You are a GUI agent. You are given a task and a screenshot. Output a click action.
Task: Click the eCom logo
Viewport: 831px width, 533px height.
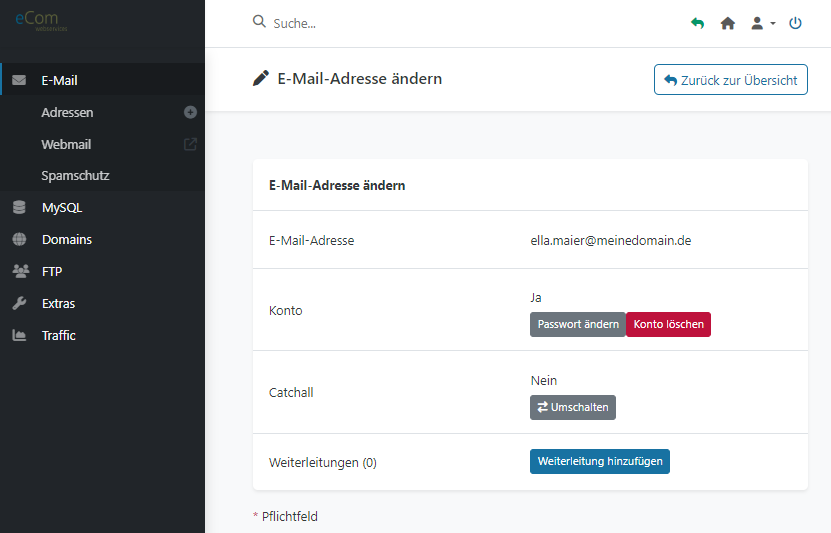(38, 20)
